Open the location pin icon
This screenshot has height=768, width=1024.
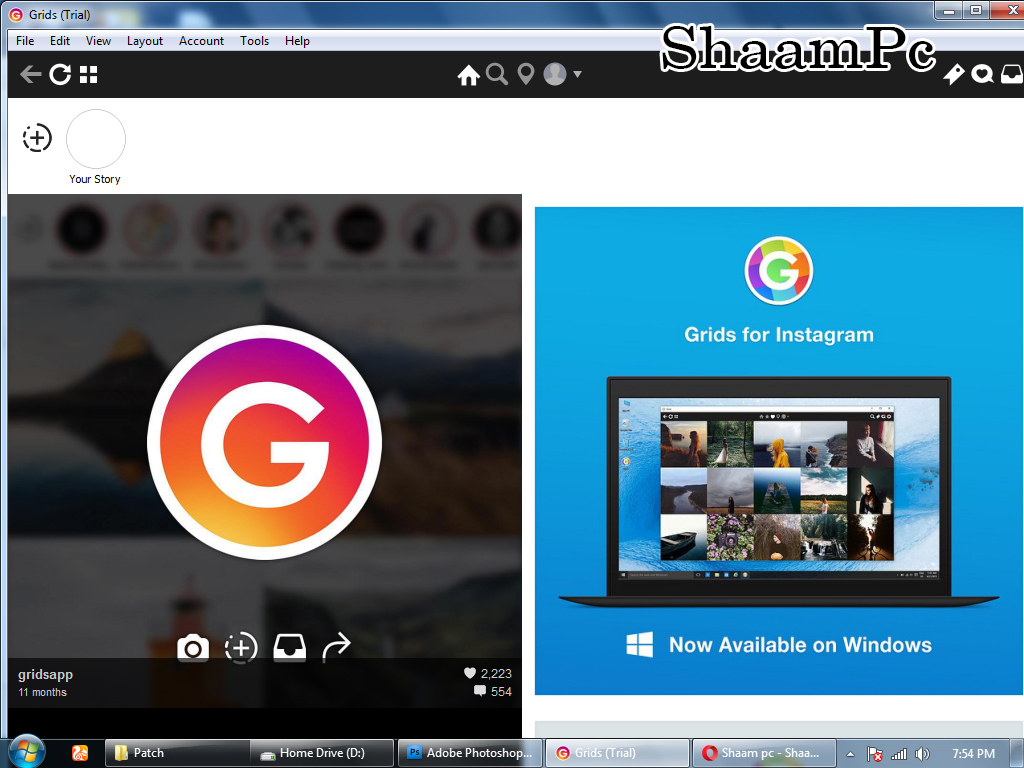[x=526, y=74]
